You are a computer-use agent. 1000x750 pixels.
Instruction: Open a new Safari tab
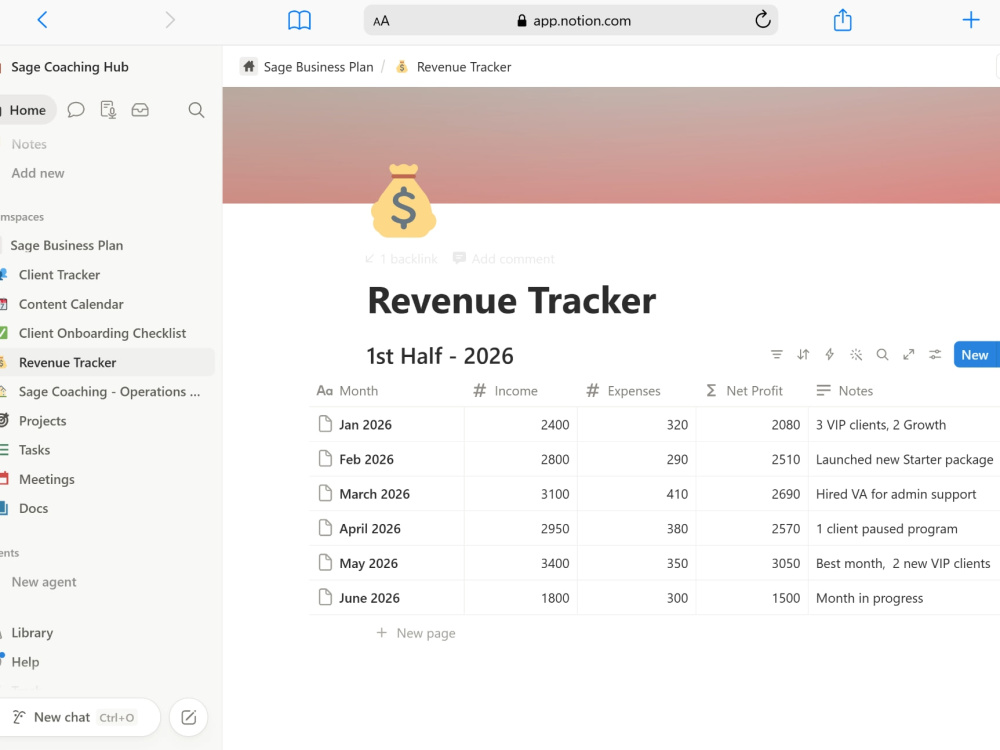tap(971, 20)
